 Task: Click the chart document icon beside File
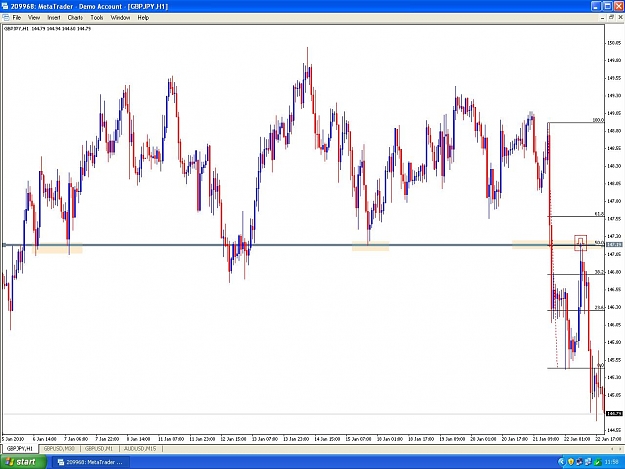click(x=6, y=18)
